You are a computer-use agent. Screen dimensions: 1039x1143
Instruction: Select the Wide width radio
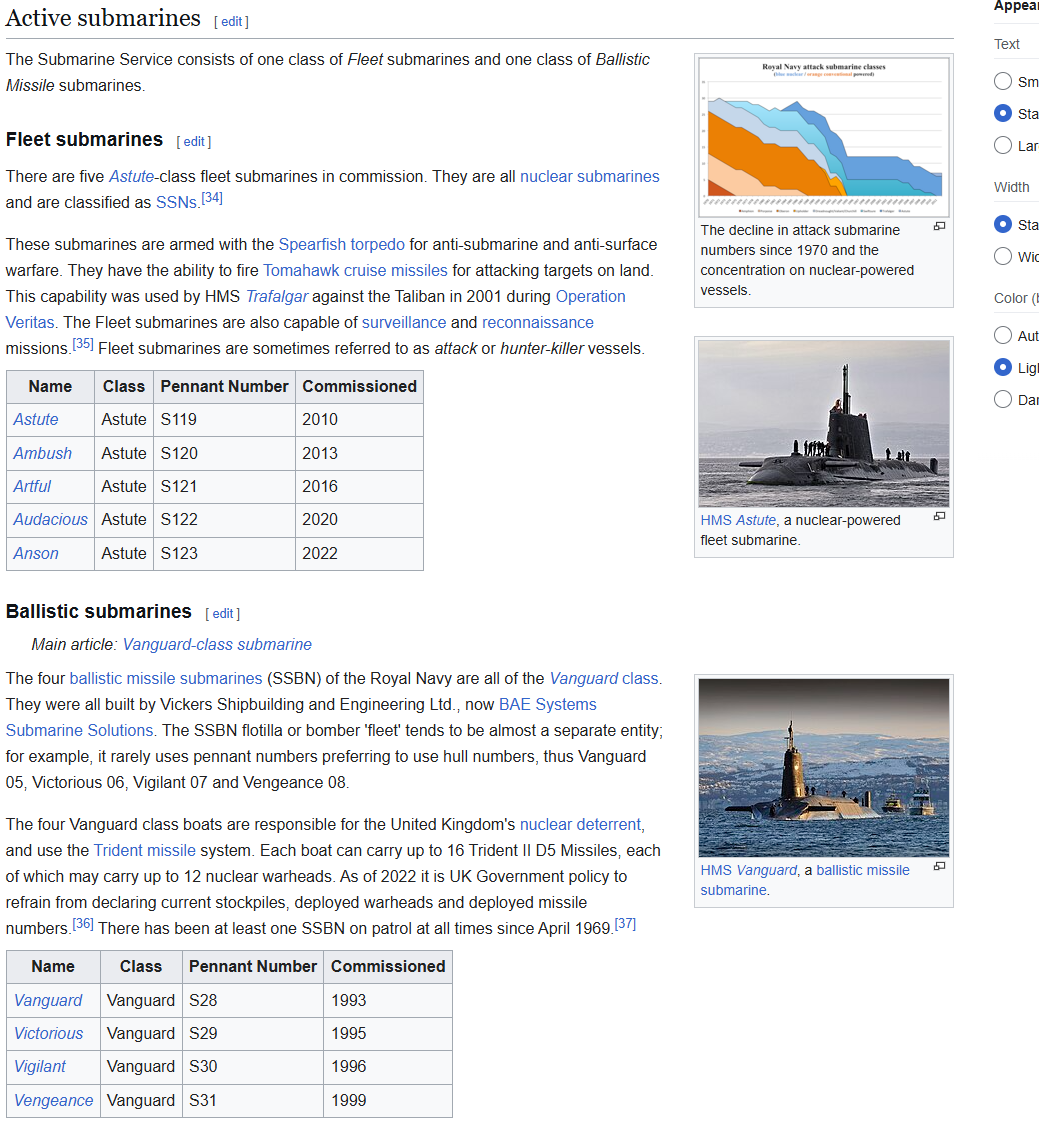click(1003, 256)
